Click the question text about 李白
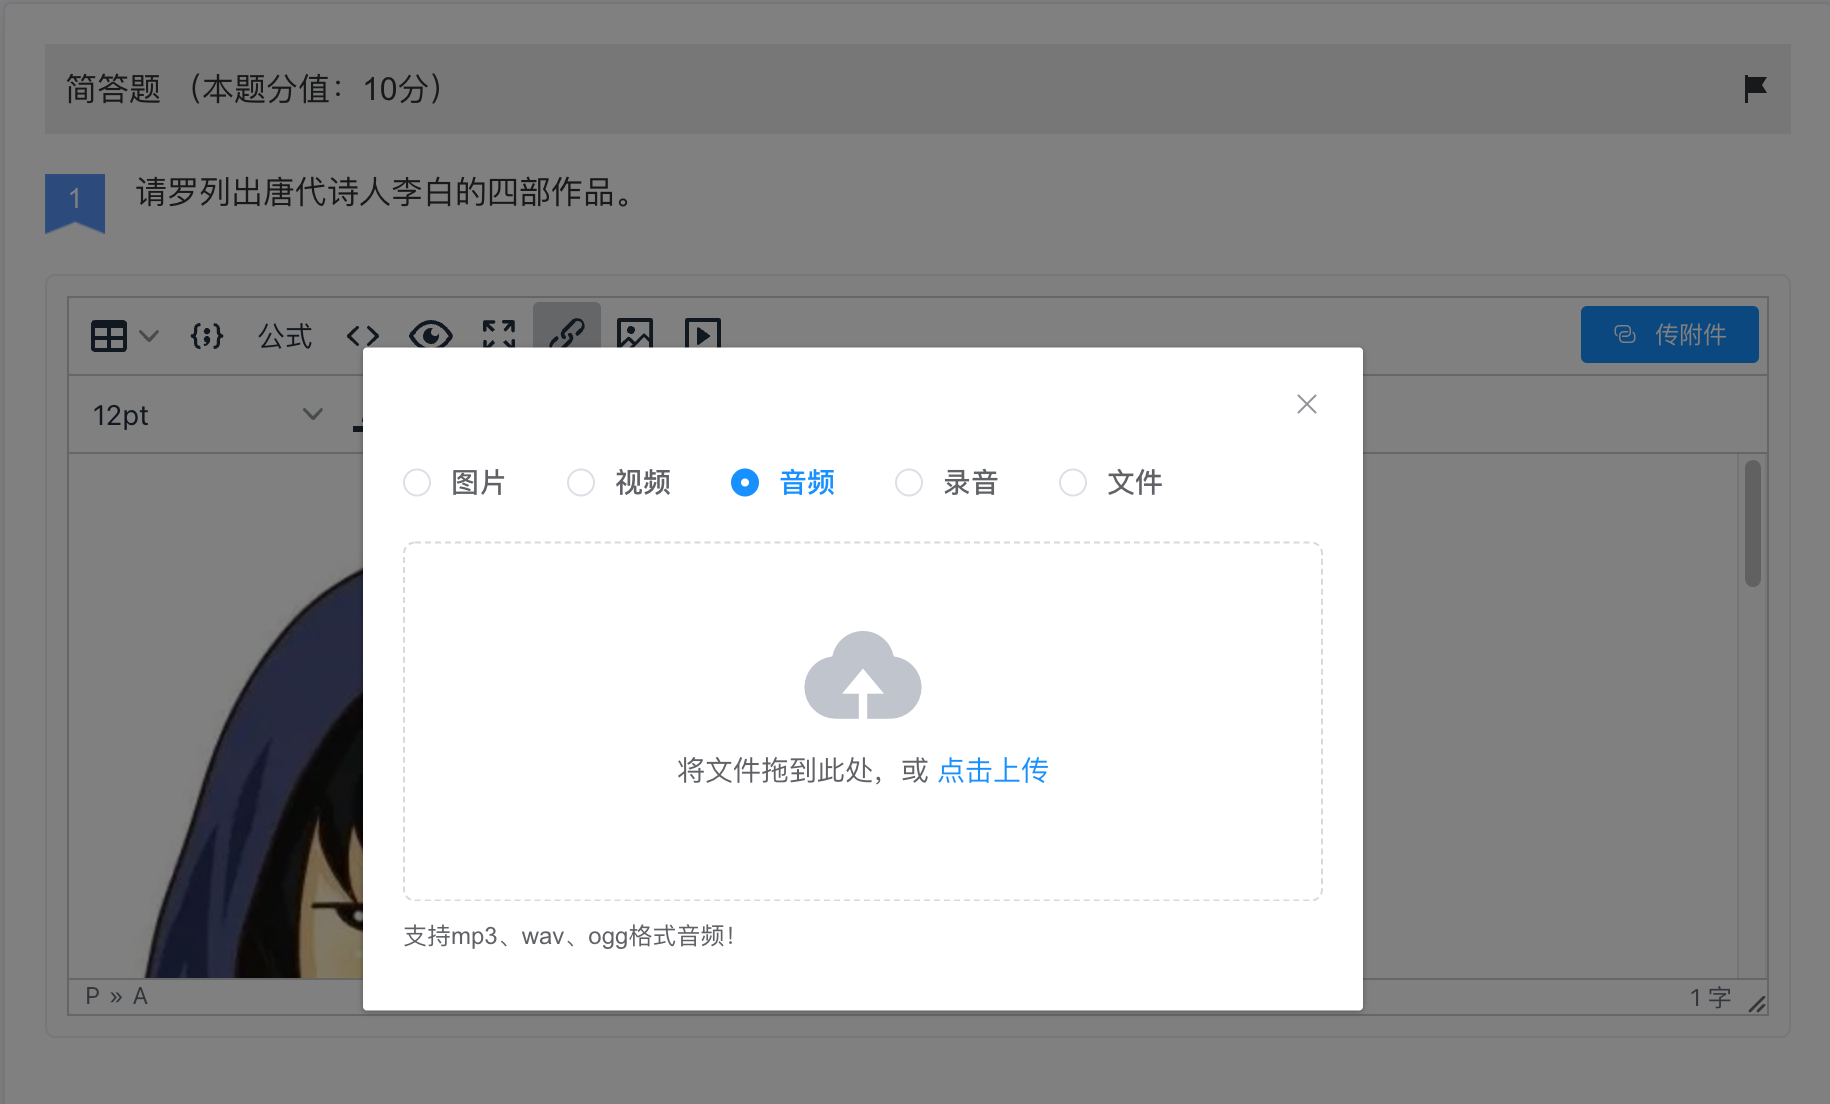 click(x=386, y=192)
